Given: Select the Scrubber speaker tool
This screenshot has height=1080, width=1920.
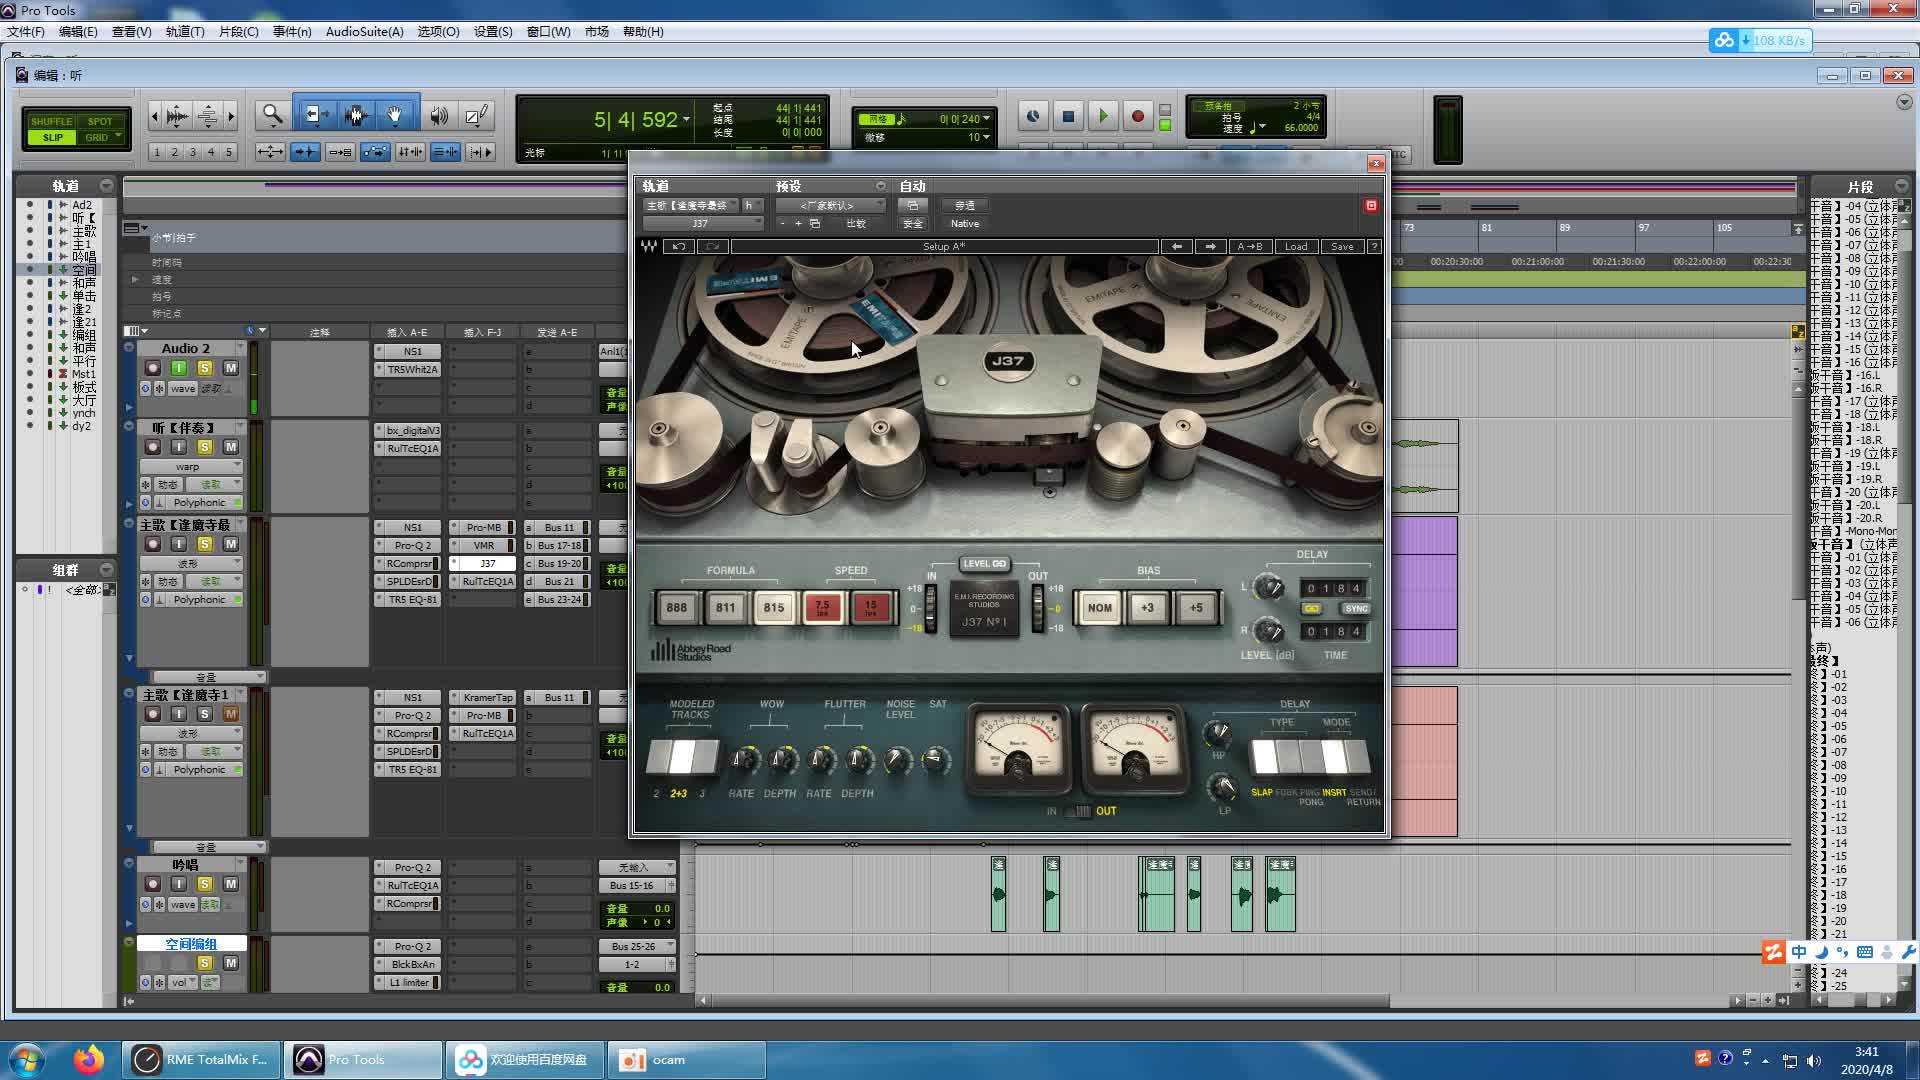Looking at the screenshot, I should point(439,116).
